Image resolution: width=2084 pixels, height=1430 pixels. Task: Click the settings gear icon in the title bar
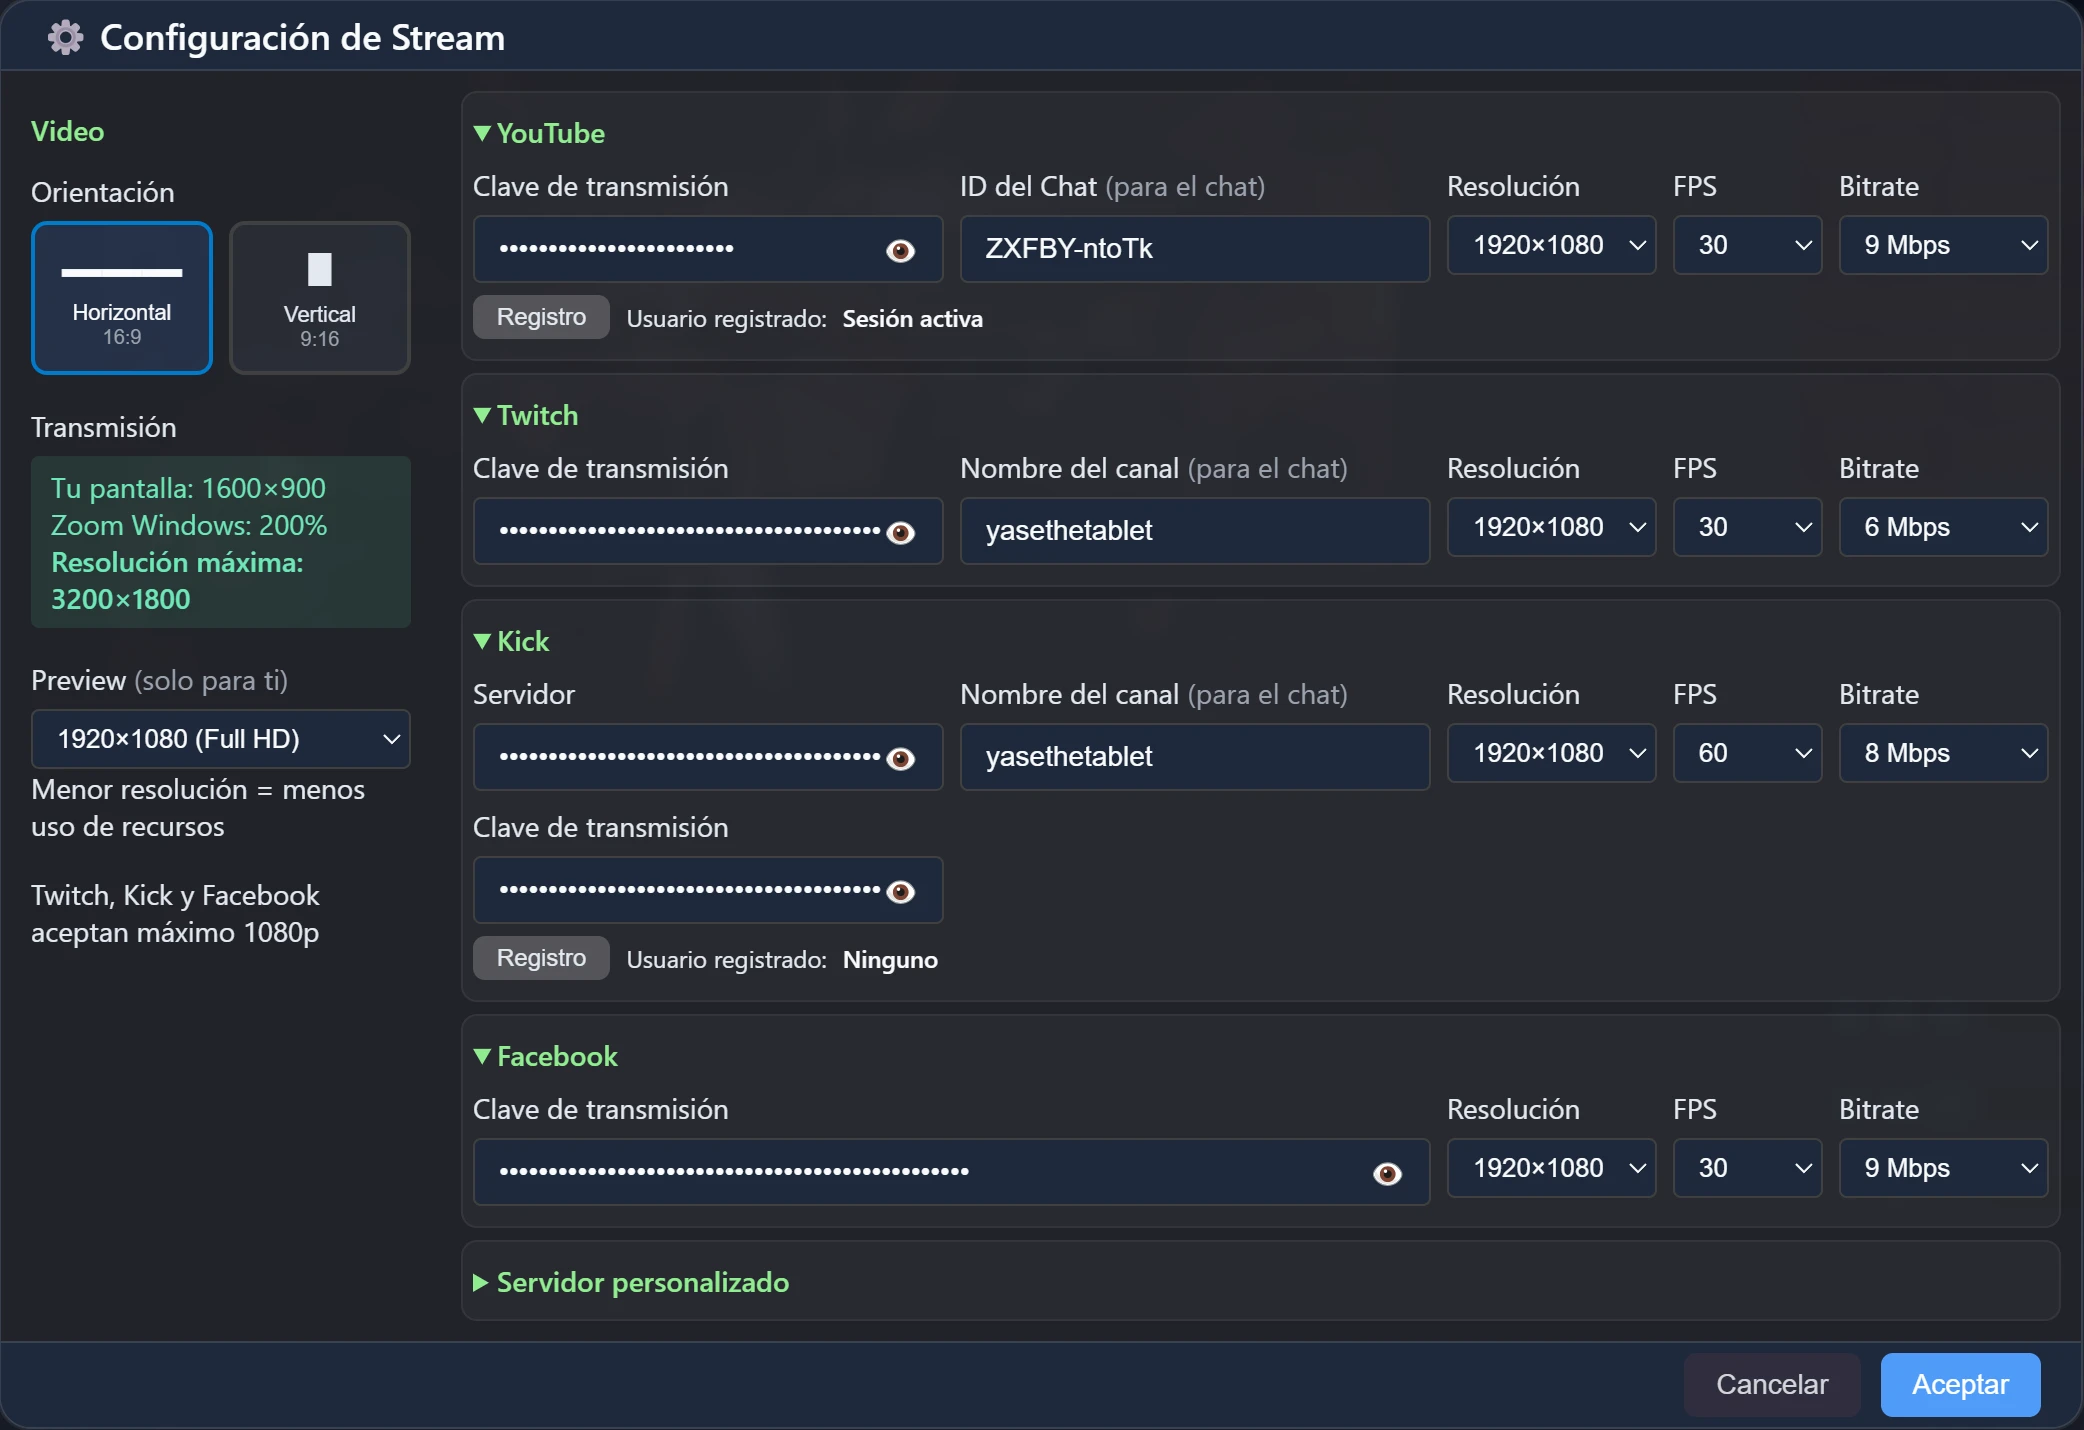pos(64,36)
